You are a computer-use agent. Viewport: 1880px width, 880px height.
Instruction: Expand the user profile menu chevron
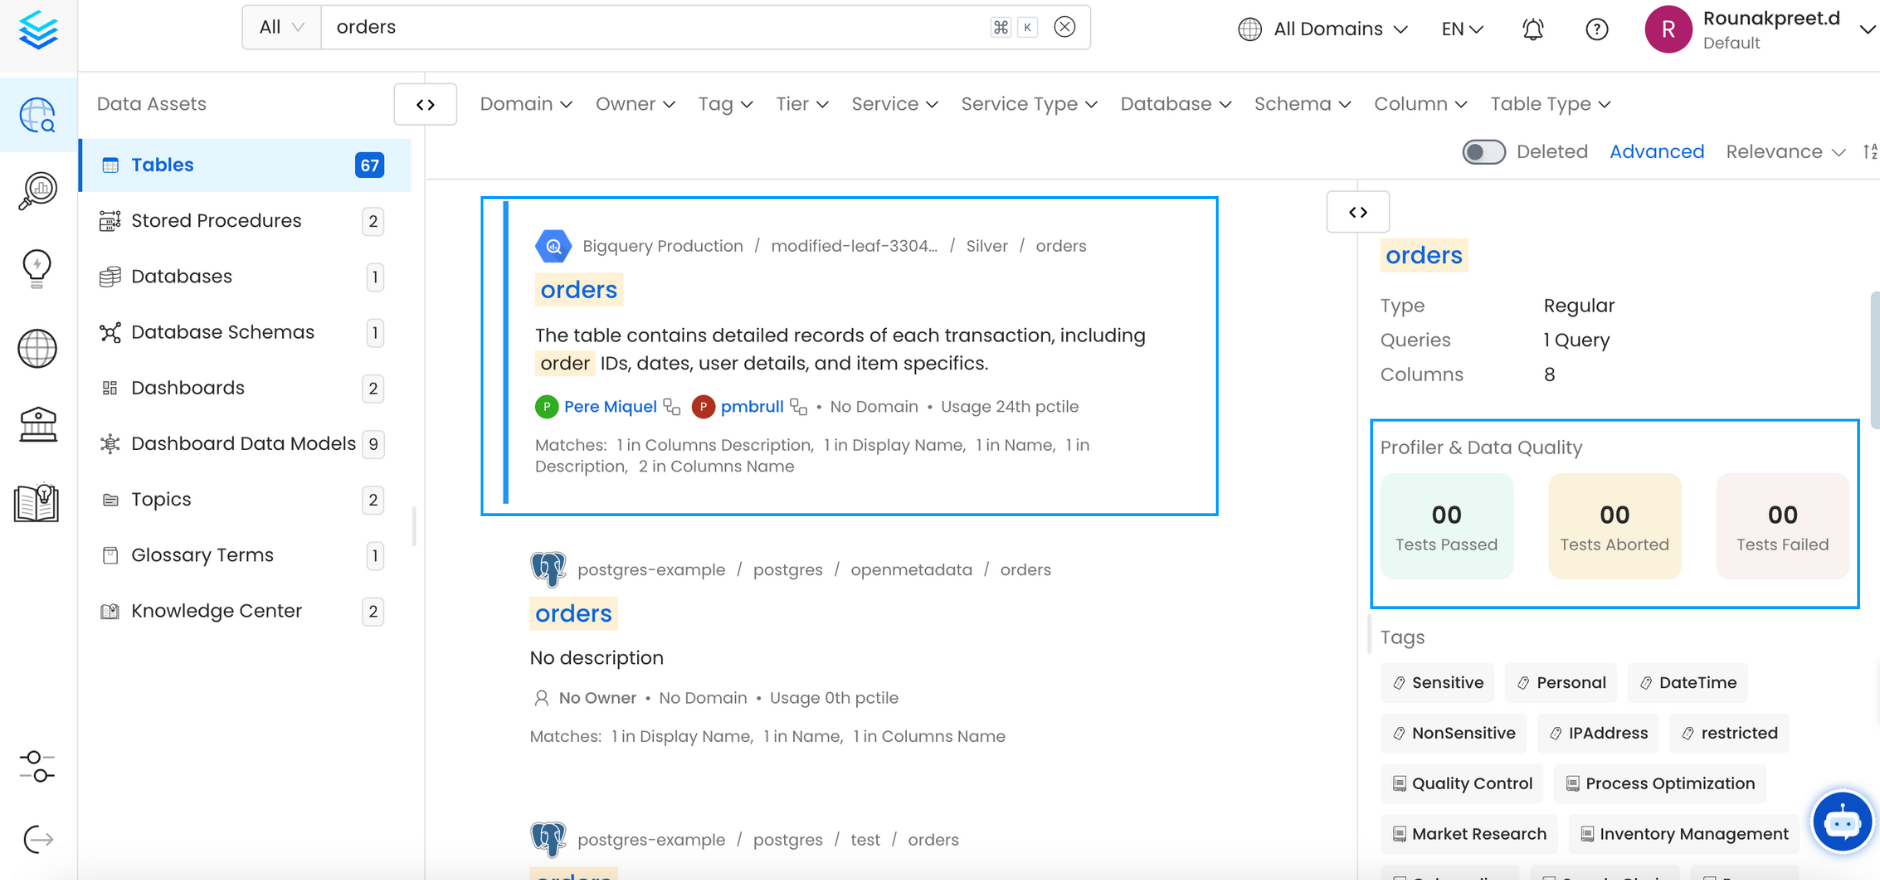(x=1867, y=29)
